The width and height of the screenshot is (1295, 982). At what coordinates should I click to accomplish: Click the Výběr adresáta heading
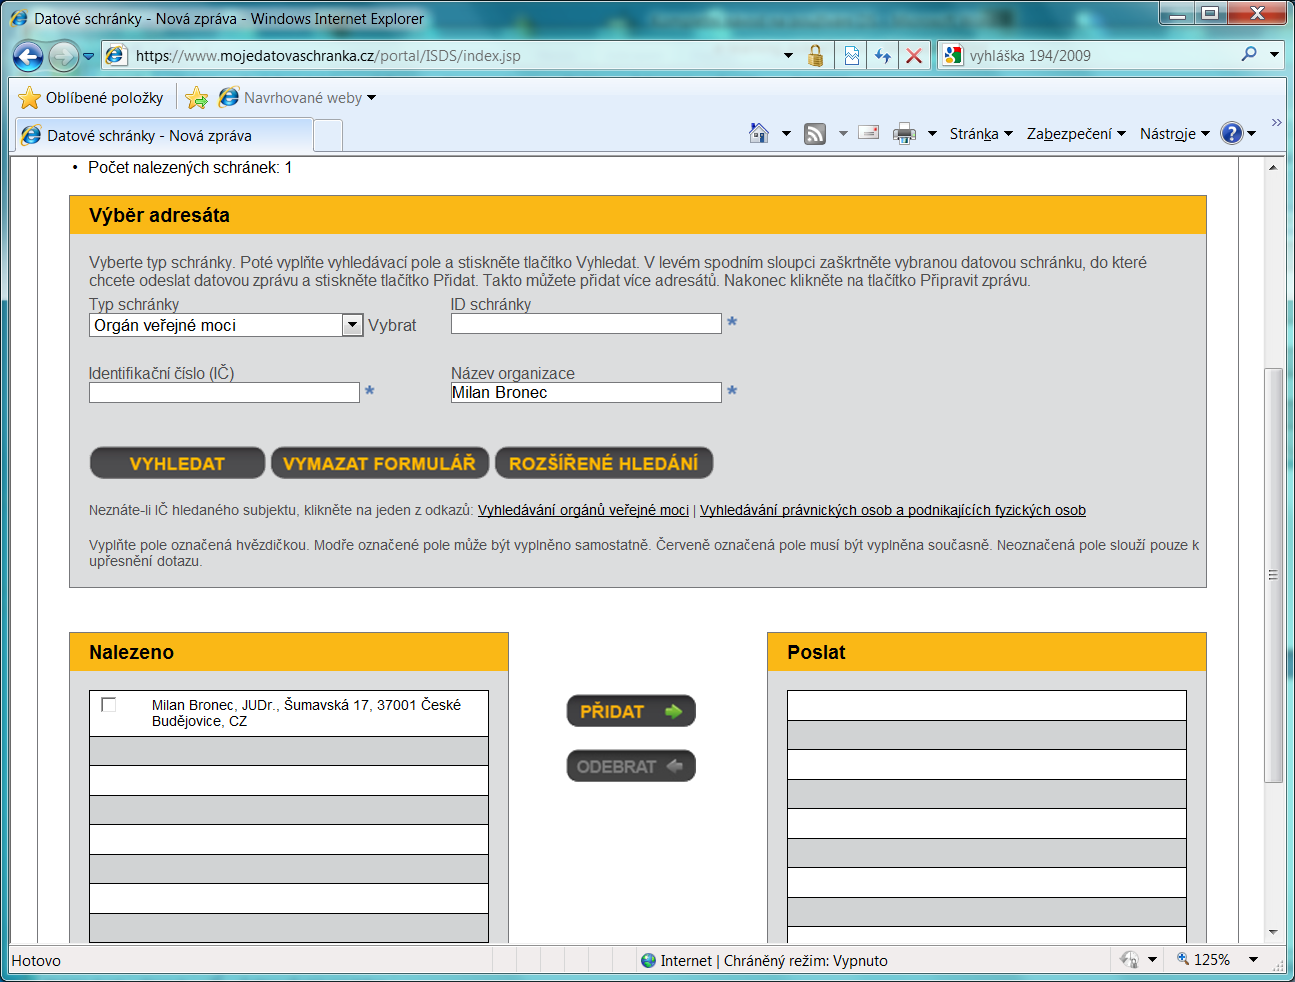tap(159, 215)
